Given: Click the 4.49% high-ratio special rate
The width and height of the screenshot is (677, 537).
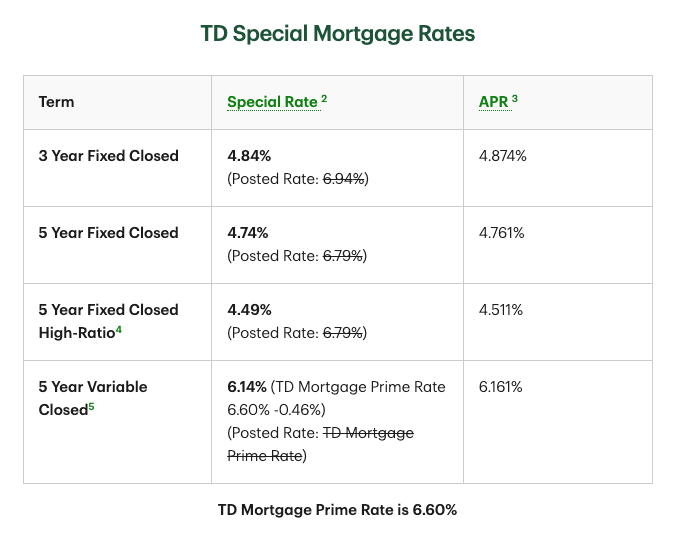Looking at the screenshot, I should coord(249,310).
